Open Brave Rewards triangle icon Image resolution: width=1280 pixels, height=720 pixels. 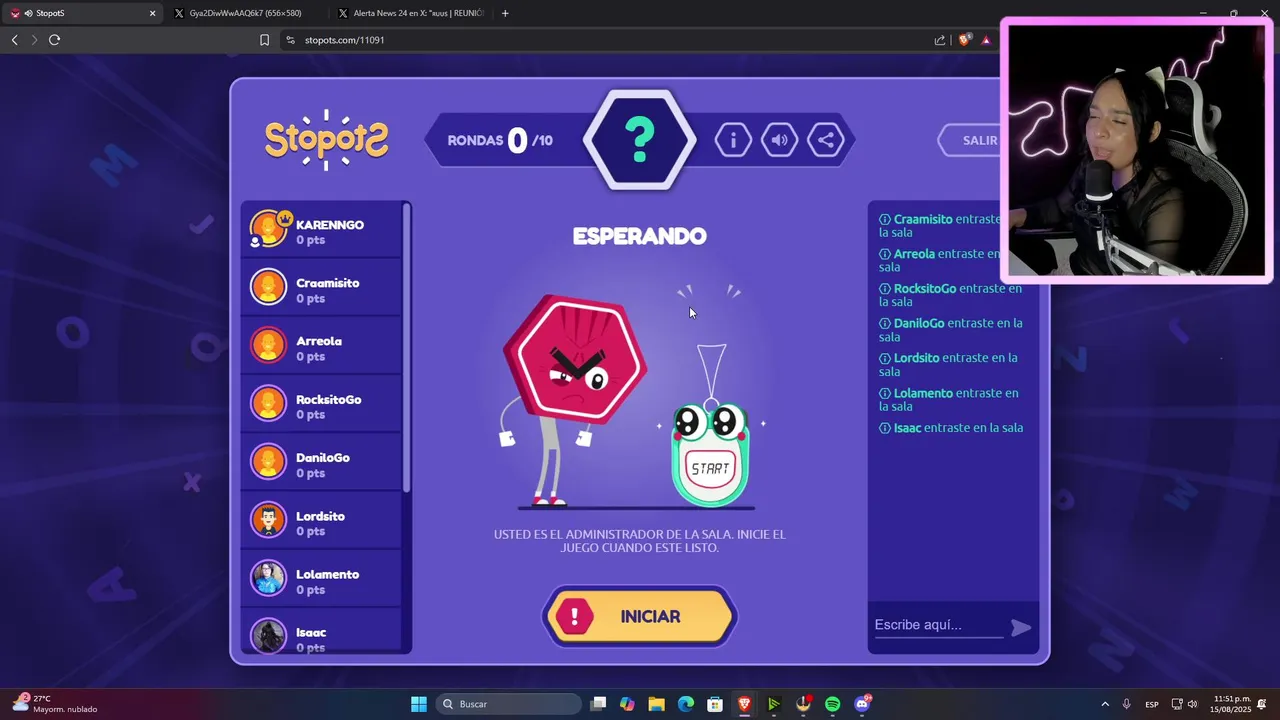986,40
